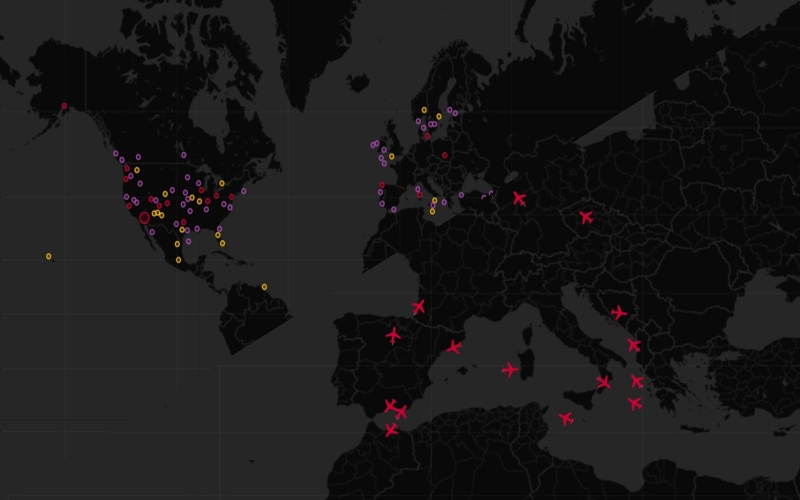Select the red marker in northwestern Iberia

[x=382, y=185]
